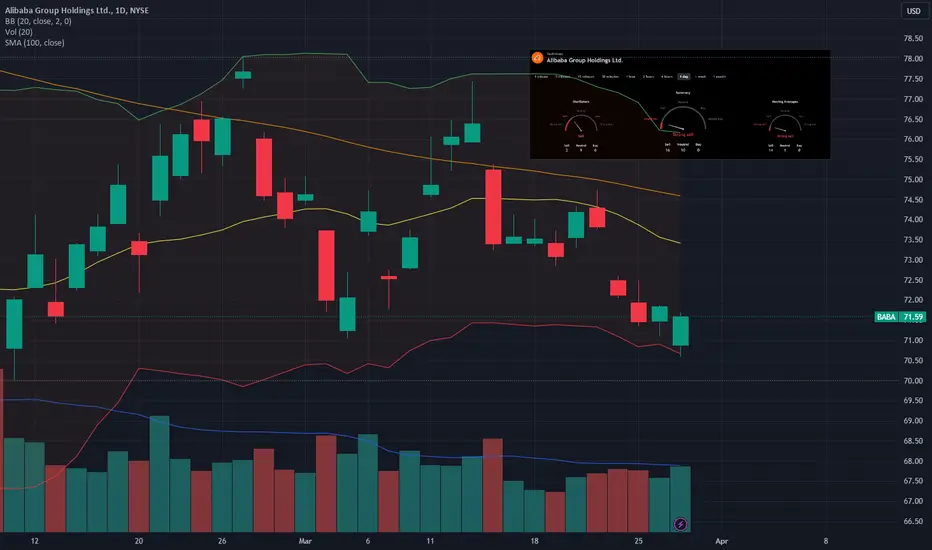Viewport: 932px width, 550px height.
Task: Select the 30 minutes timeframe tab
Action: 610,77
